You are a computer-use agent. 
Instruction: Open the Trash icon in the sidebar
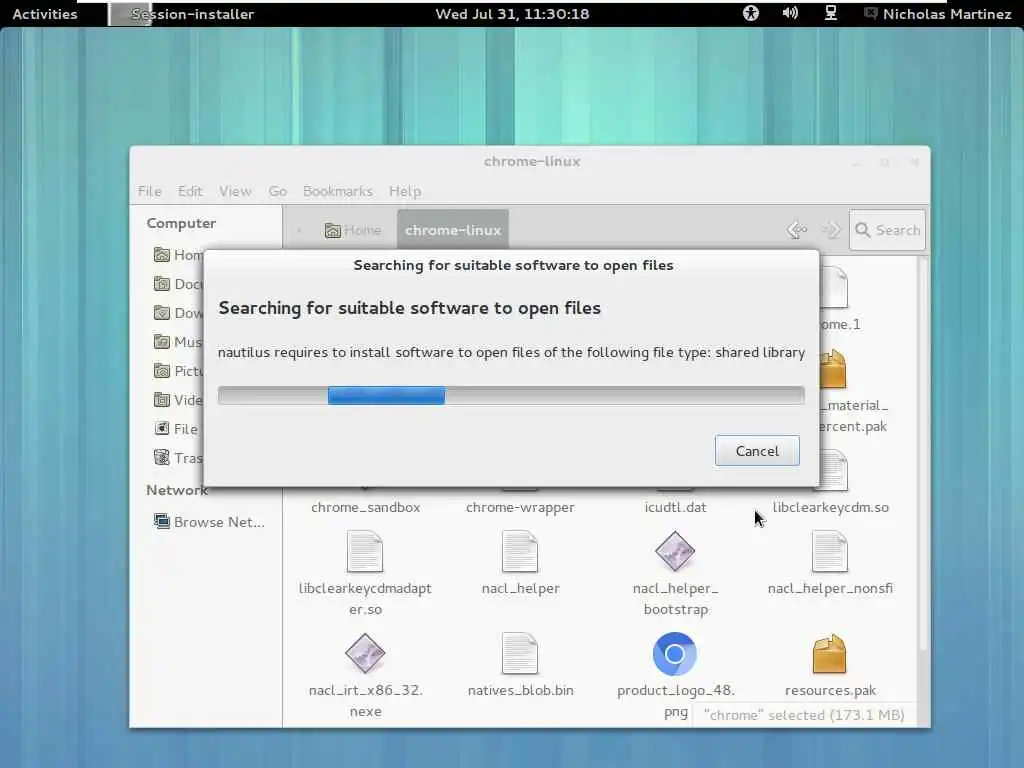162,457
